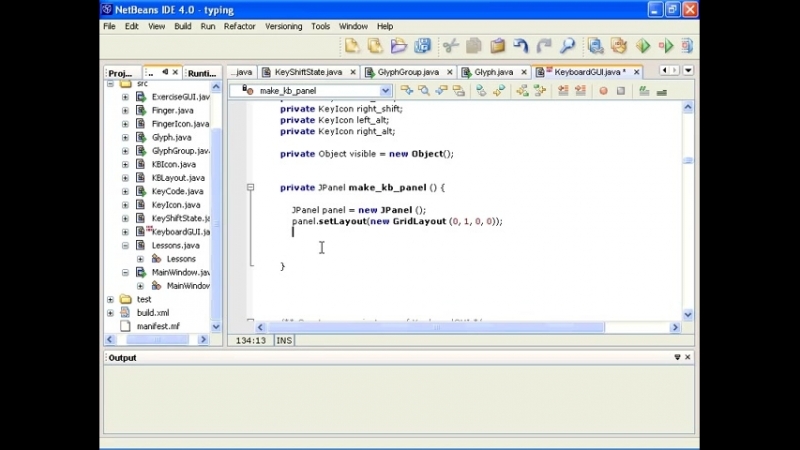Click the Find magnifier icon

point(567,46)
